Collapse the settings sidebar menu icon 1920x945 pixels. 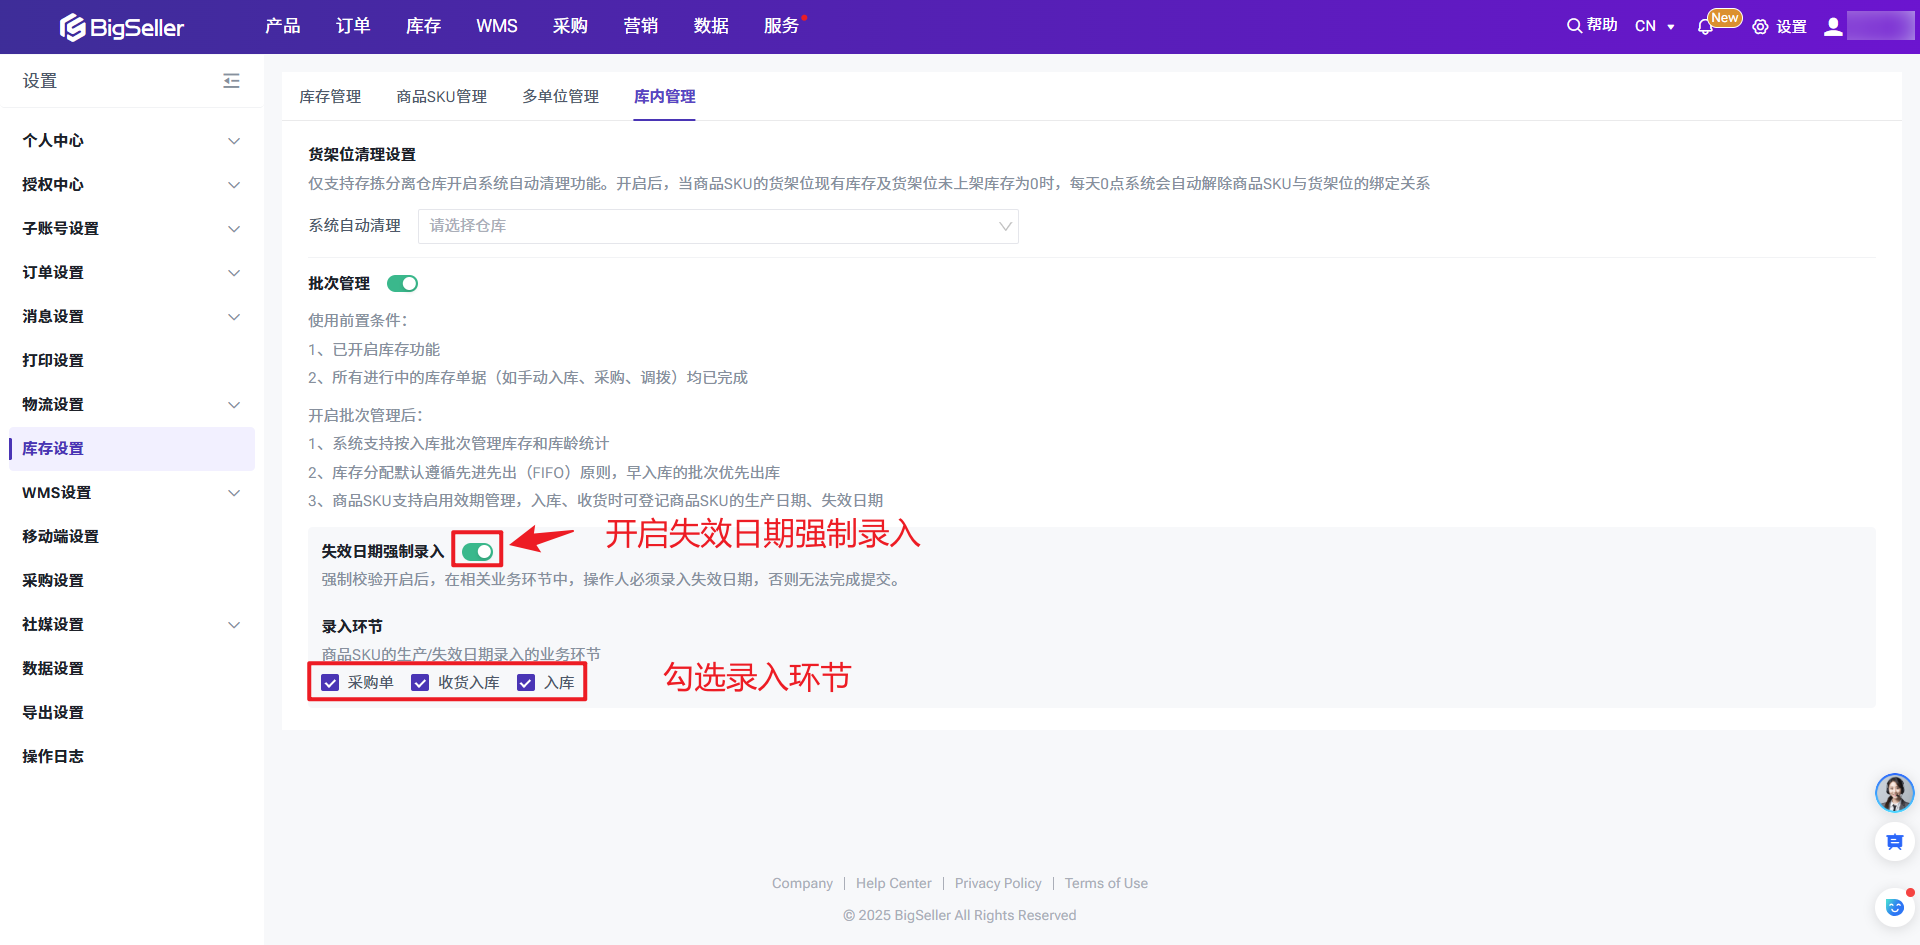231,81
